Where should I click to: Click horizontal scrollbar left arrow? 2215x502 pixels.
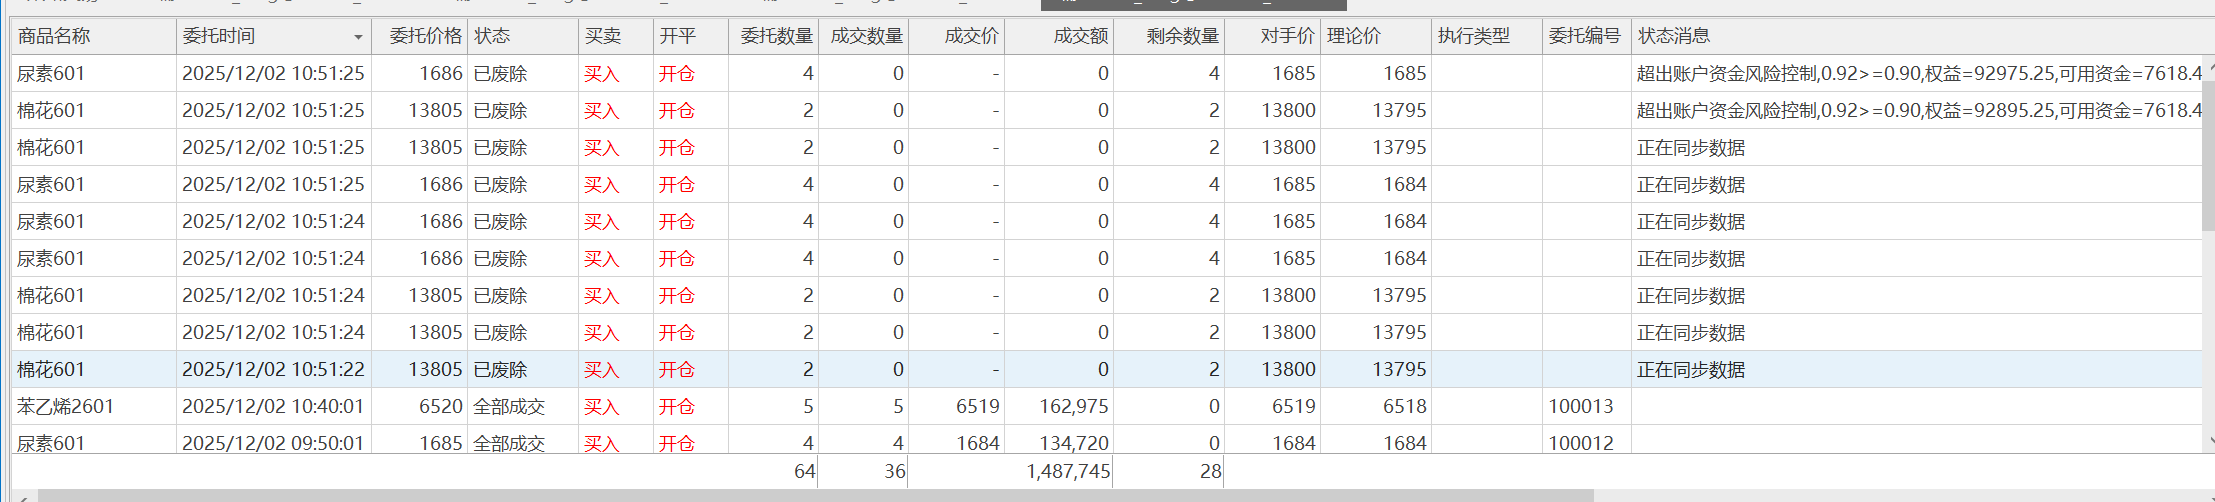click(x=23, y=496)
